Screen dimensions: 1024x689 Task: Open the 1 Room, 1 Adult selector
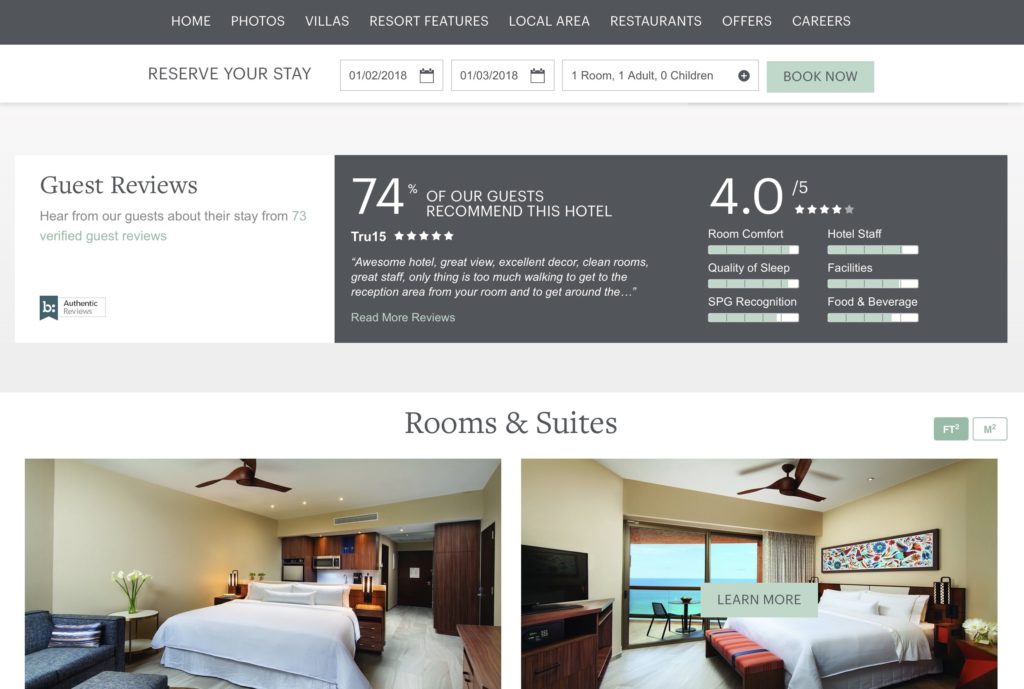click(660, 76)
